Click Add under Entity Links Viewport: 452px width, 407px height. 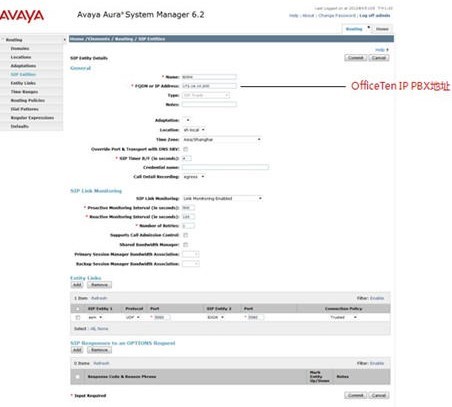(77, 285)
